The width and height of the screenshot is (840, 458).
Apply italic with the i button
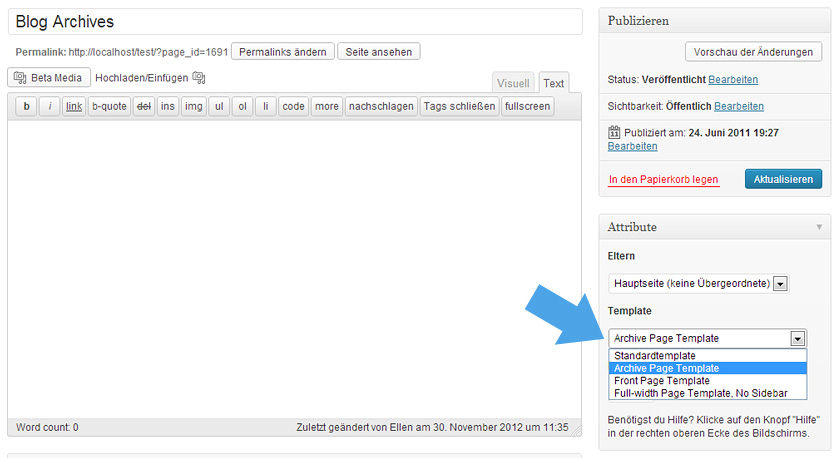pyautogui.click(x=49, y=106)
